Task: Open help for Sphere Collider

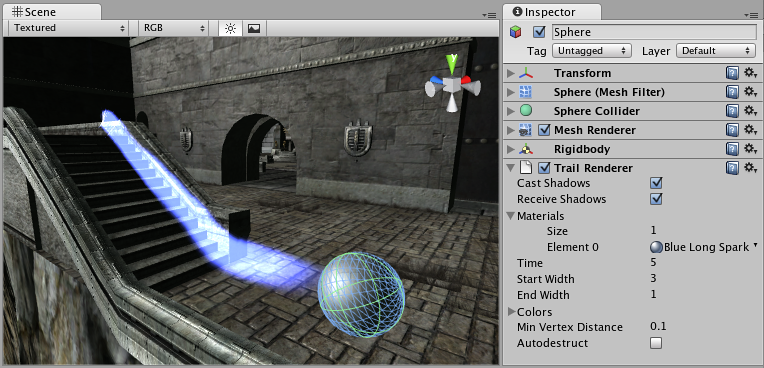Action: (732, 111)
